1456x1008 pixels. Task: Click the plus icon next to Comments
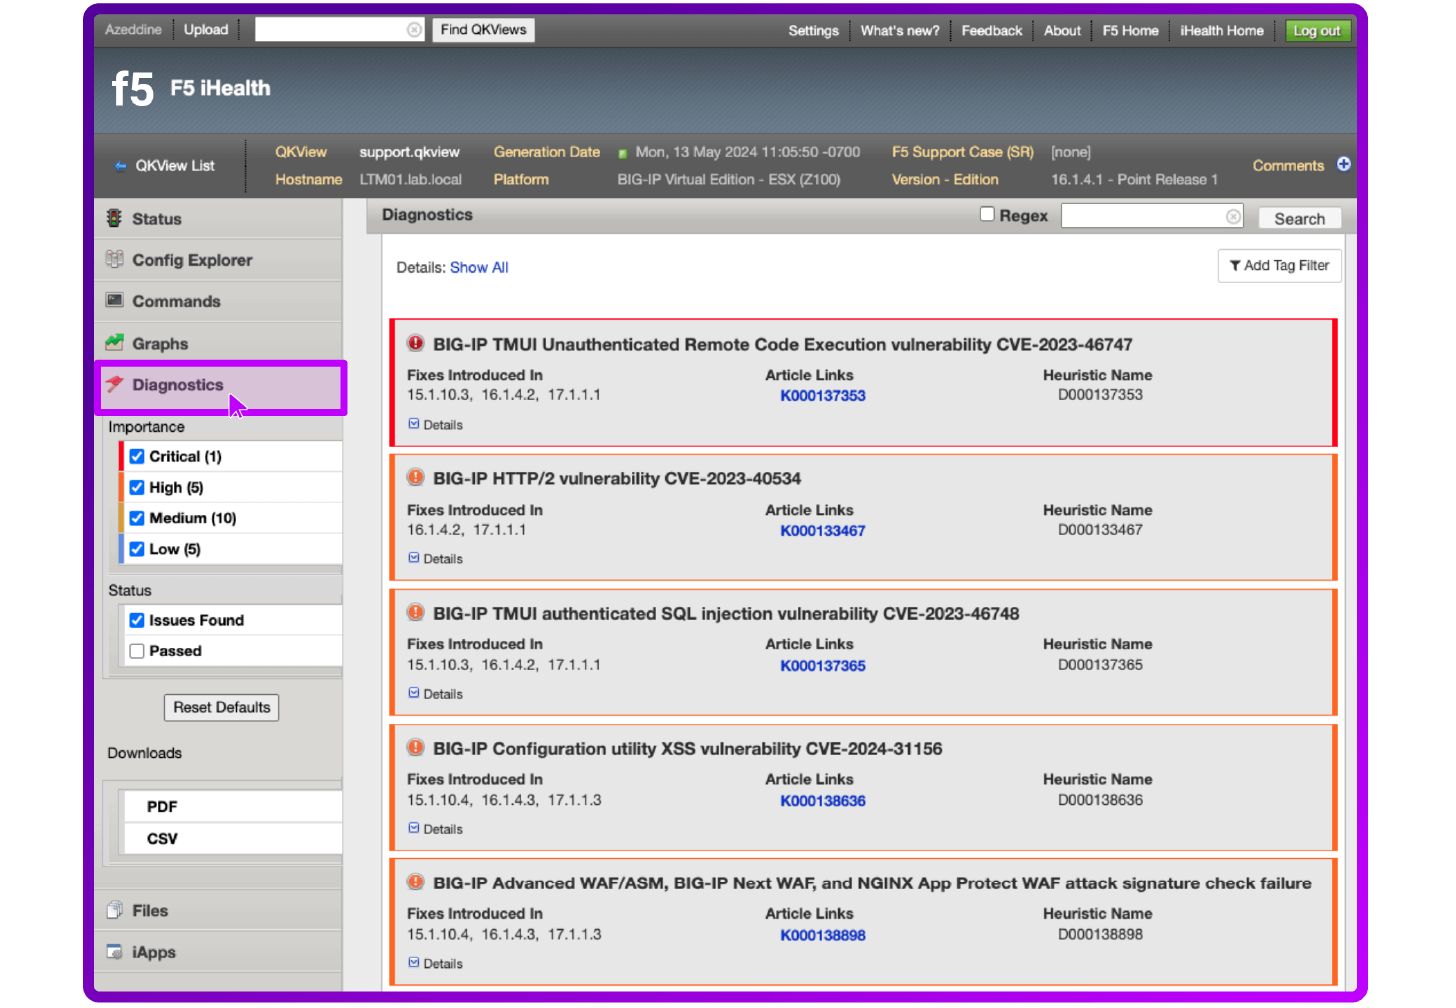click(x=1343, y=164)
